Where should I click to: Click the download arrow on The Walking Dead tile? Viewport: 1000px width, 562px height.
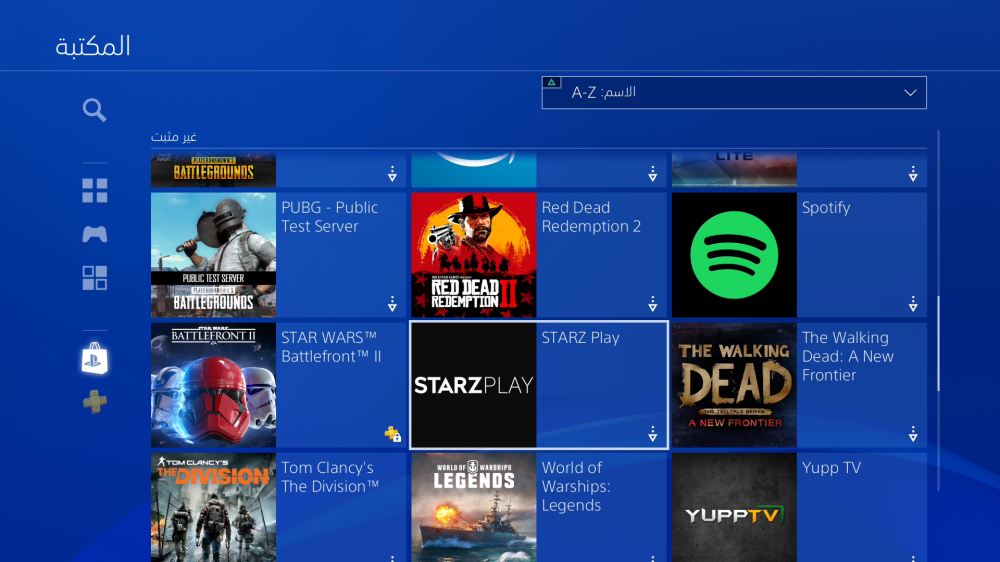[913, 434]
